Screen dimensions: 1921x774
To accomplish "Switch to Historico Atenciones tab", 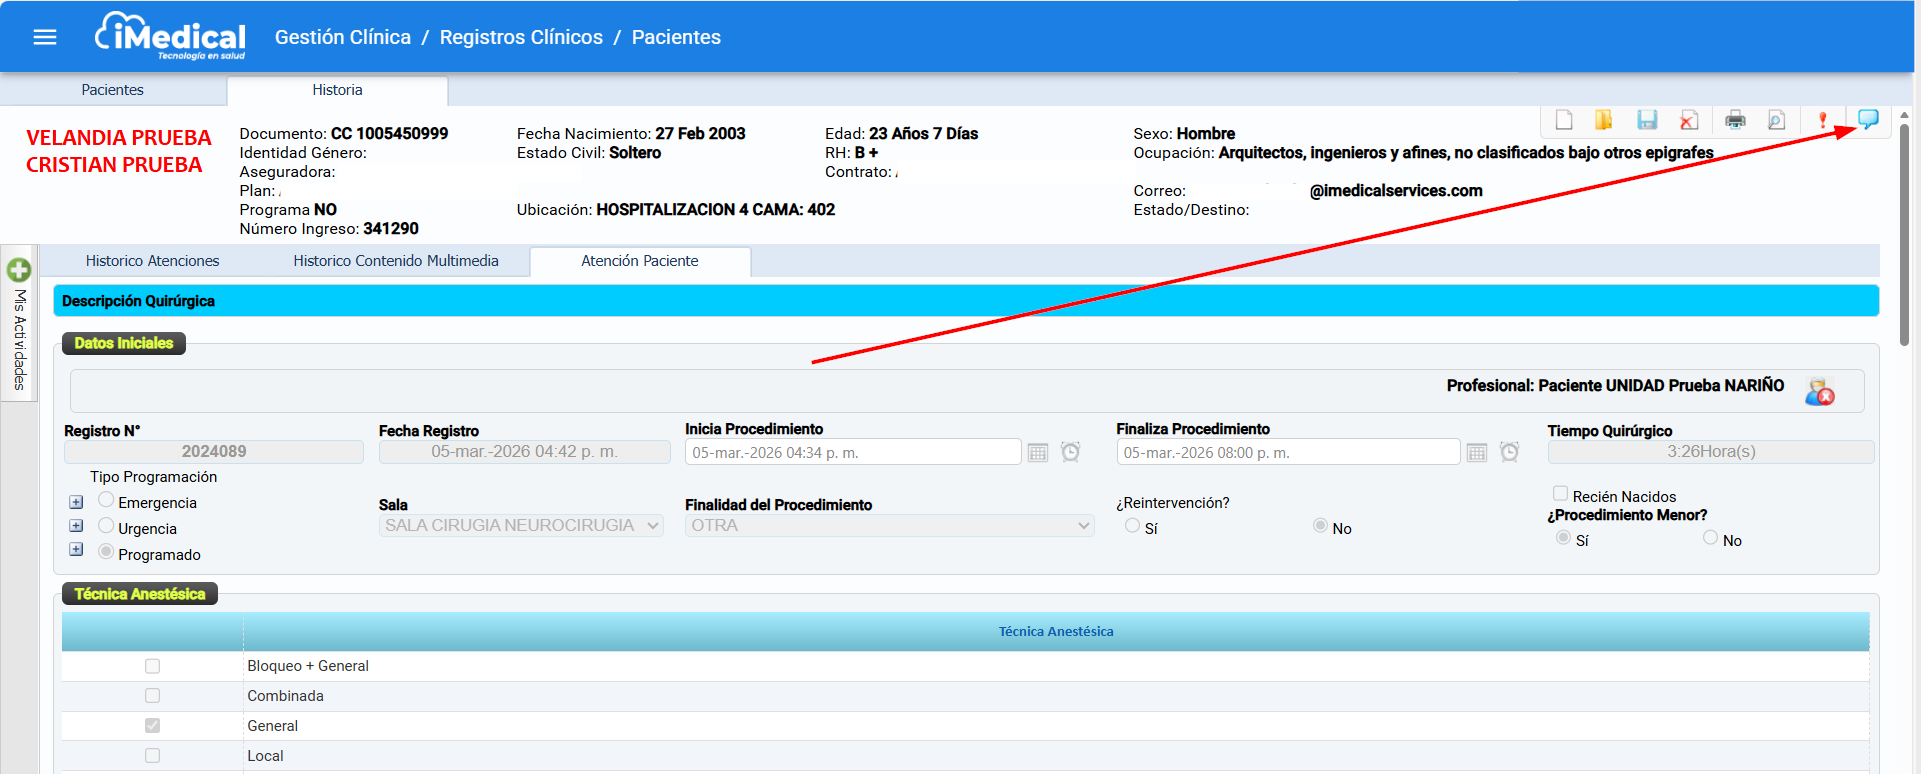I will (x=152, y=261).
